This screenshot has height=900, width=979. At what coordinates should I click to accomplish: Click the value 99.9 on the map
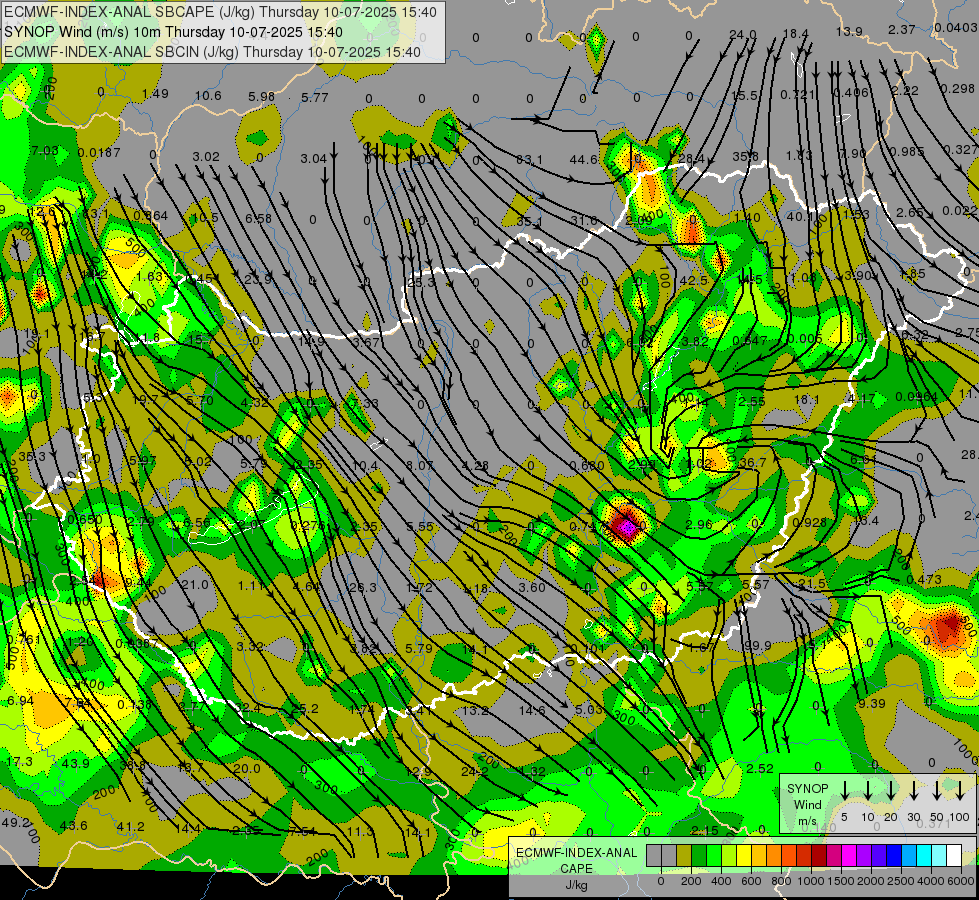758,646
